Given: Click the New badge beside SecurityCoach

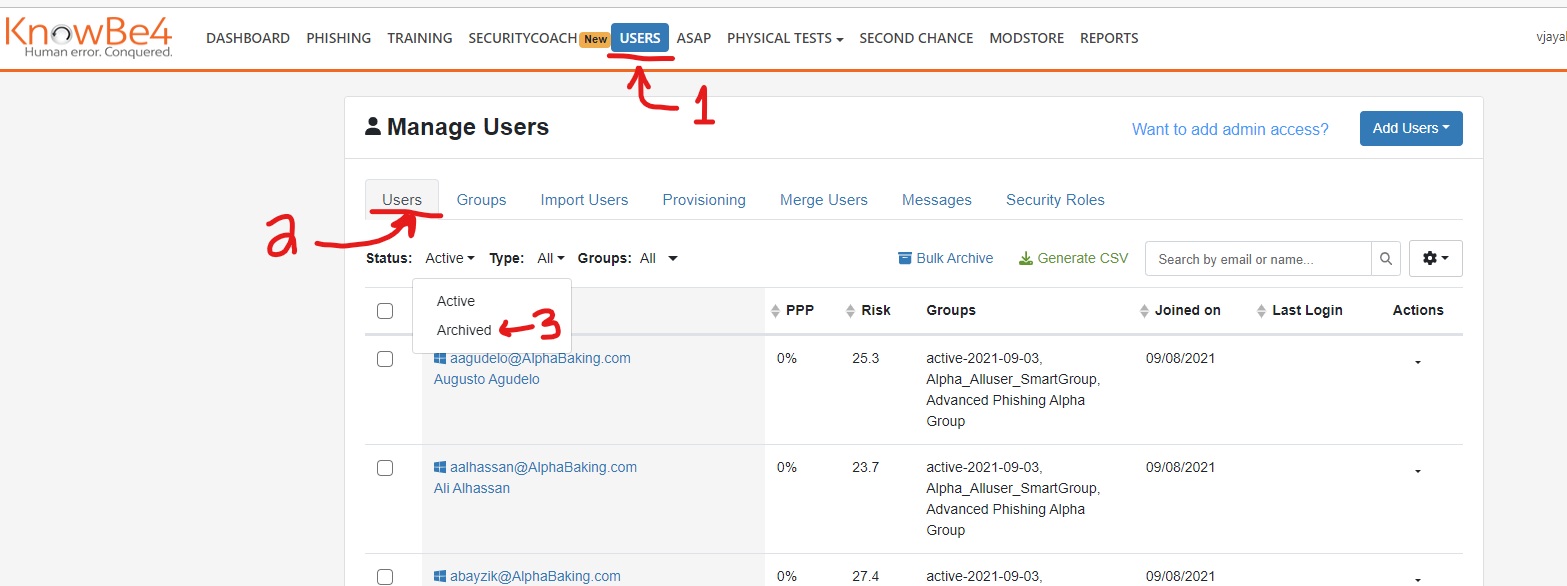Looking at the screenshot, I should pyautogui.click(x=595, y=39).
